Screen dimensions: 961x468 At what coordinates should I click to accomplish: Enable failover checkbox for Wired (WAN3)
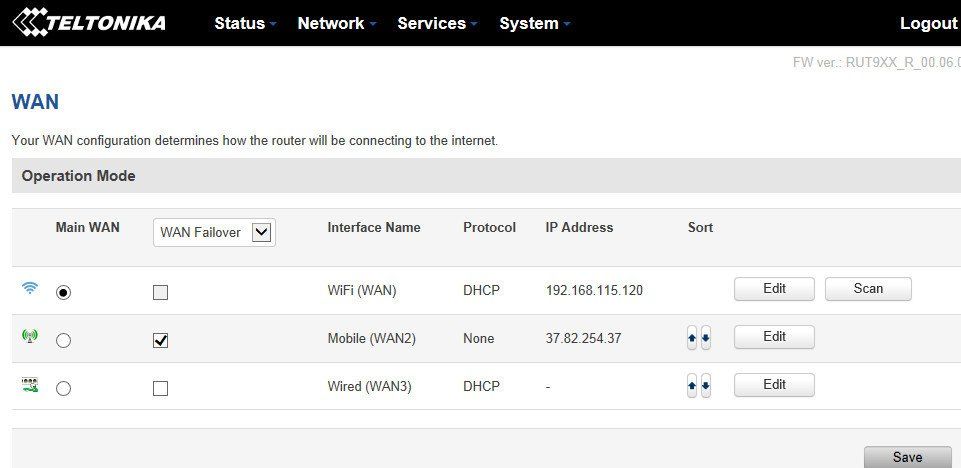coord(160,388)
